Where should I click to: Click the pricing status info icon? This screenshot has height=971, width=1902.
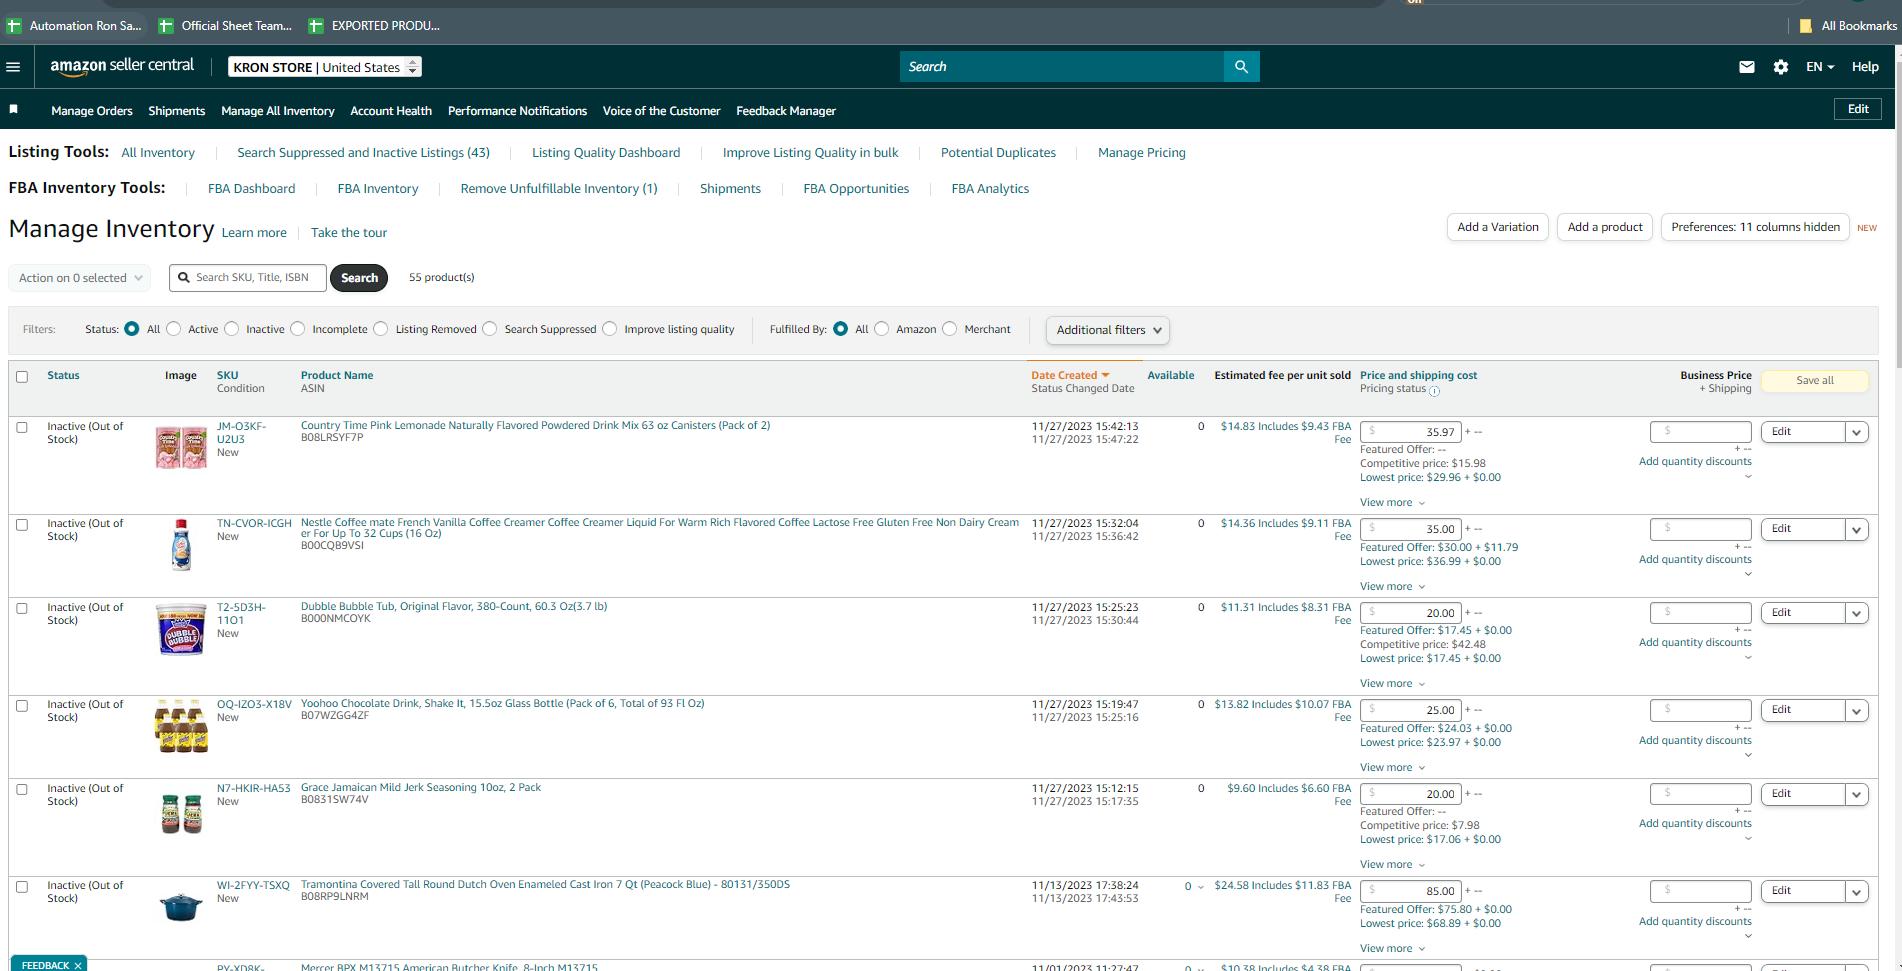1434,391
